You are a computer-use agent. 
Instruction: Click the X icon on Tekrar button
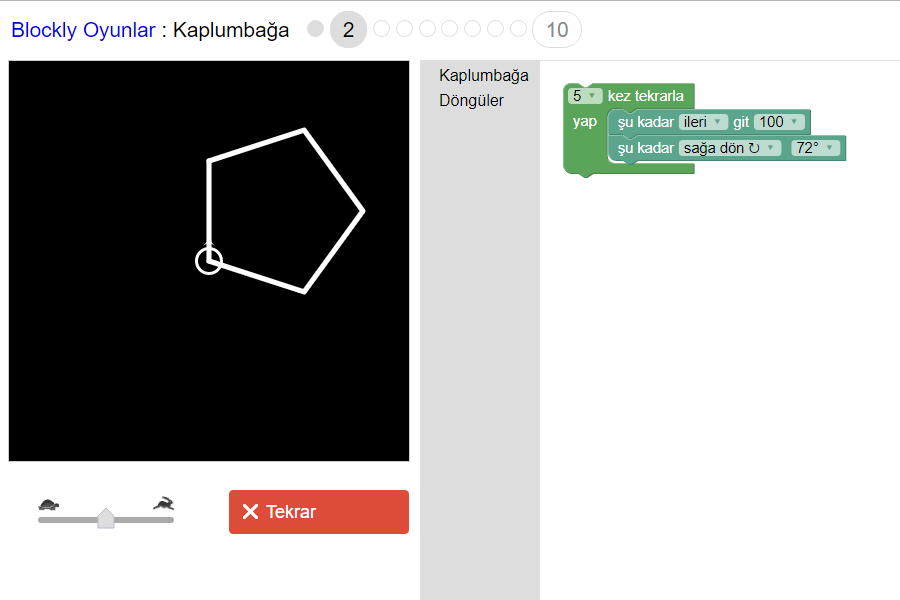[250, 512]
